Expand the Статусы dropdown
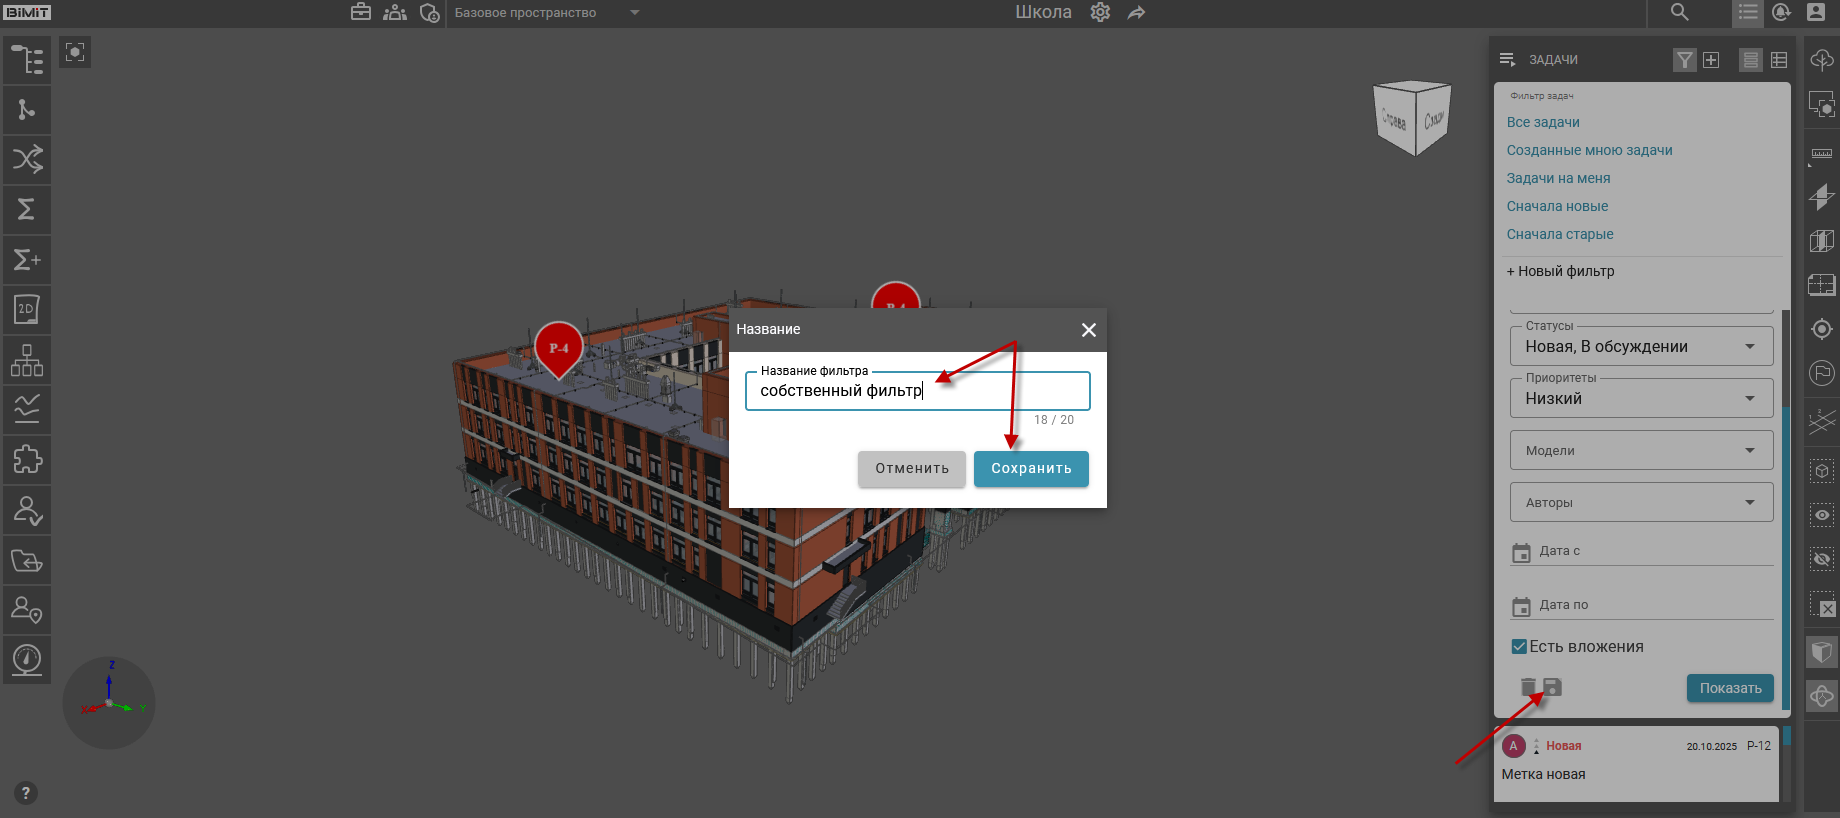 click(x=1641, y=347)
